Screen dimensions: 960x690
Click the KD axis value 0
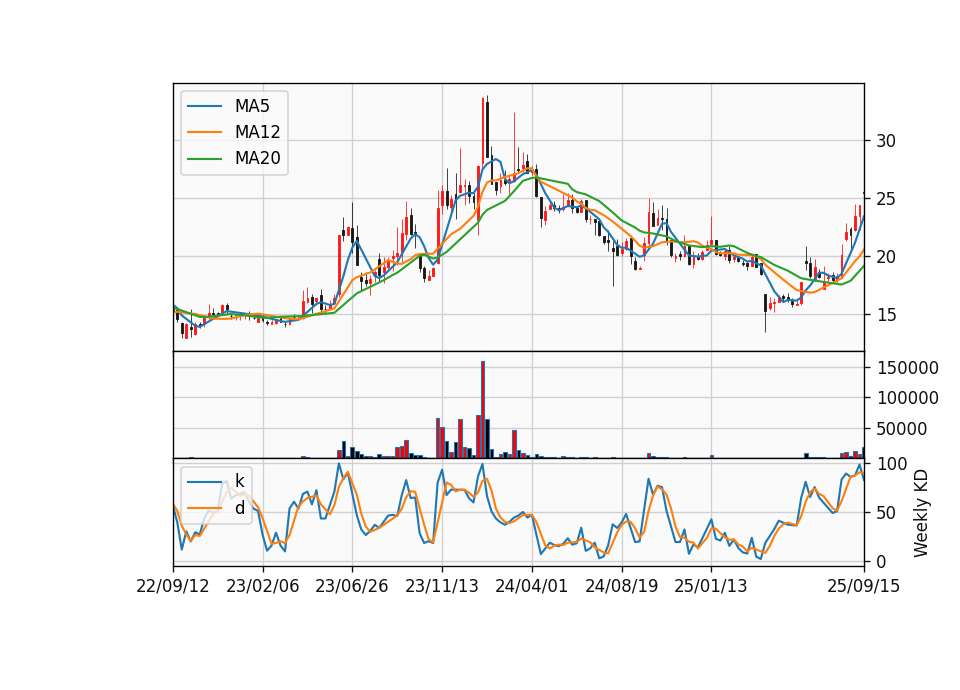[x=881, y=561]
